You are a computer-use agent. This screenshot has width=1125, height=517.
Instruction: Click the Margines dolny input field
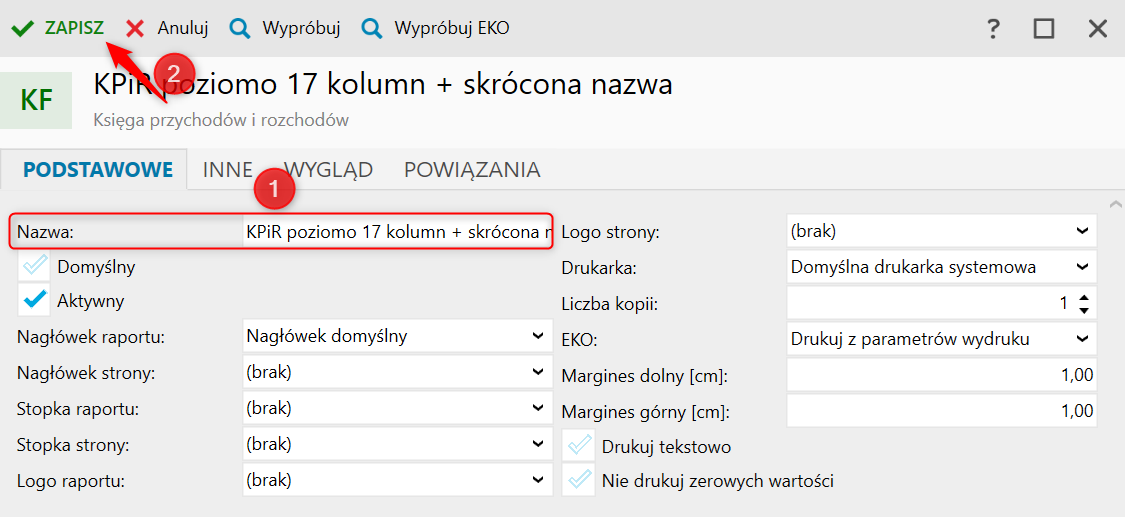[x=941, y=375]
